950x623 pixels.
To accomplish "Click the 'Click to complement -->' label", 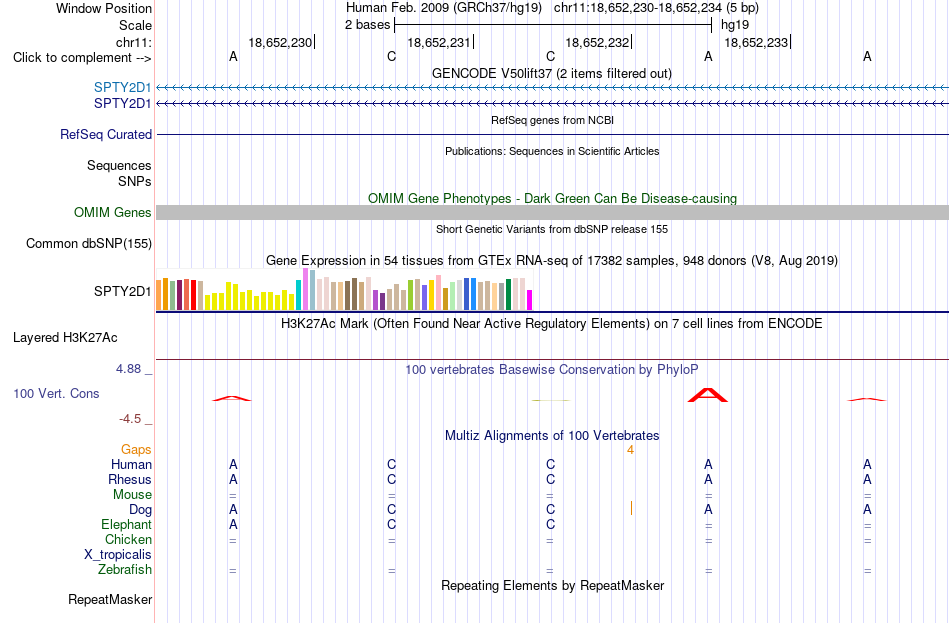I will [x=82, y=58].
